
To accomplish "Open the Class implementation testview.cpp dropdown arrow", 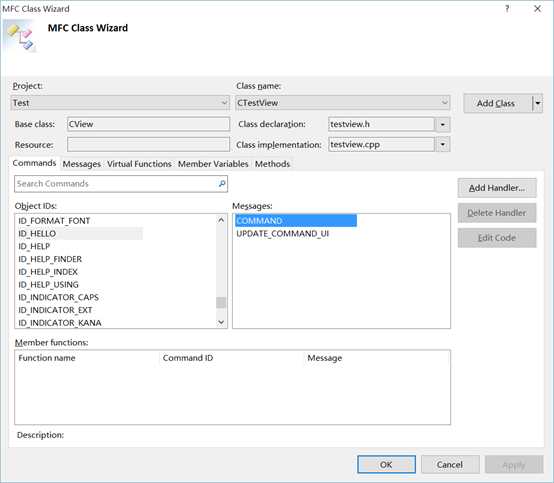I will [442, 145].
